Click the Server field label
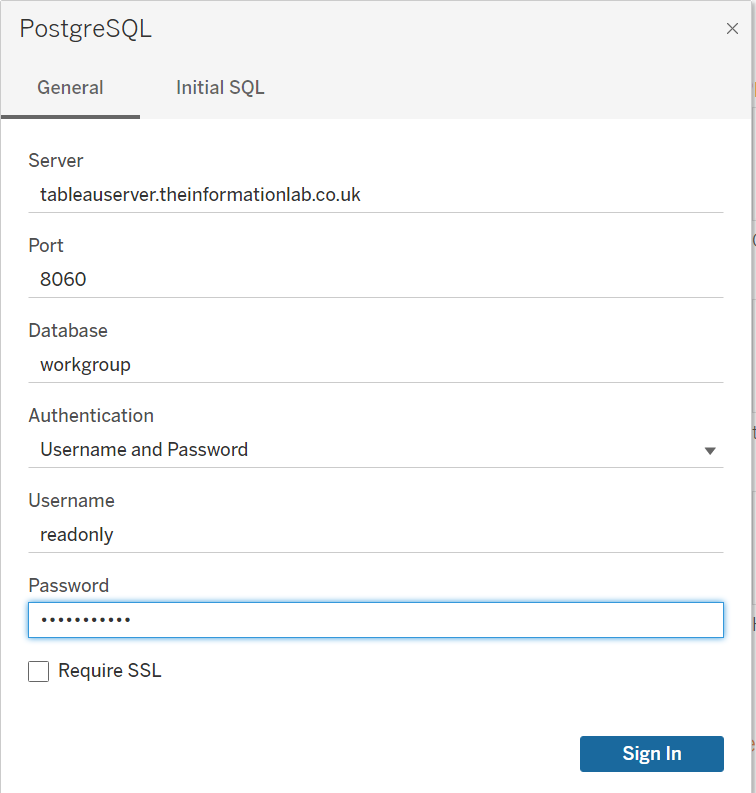The height and width of the screenshot is (793, 756). 56,161
